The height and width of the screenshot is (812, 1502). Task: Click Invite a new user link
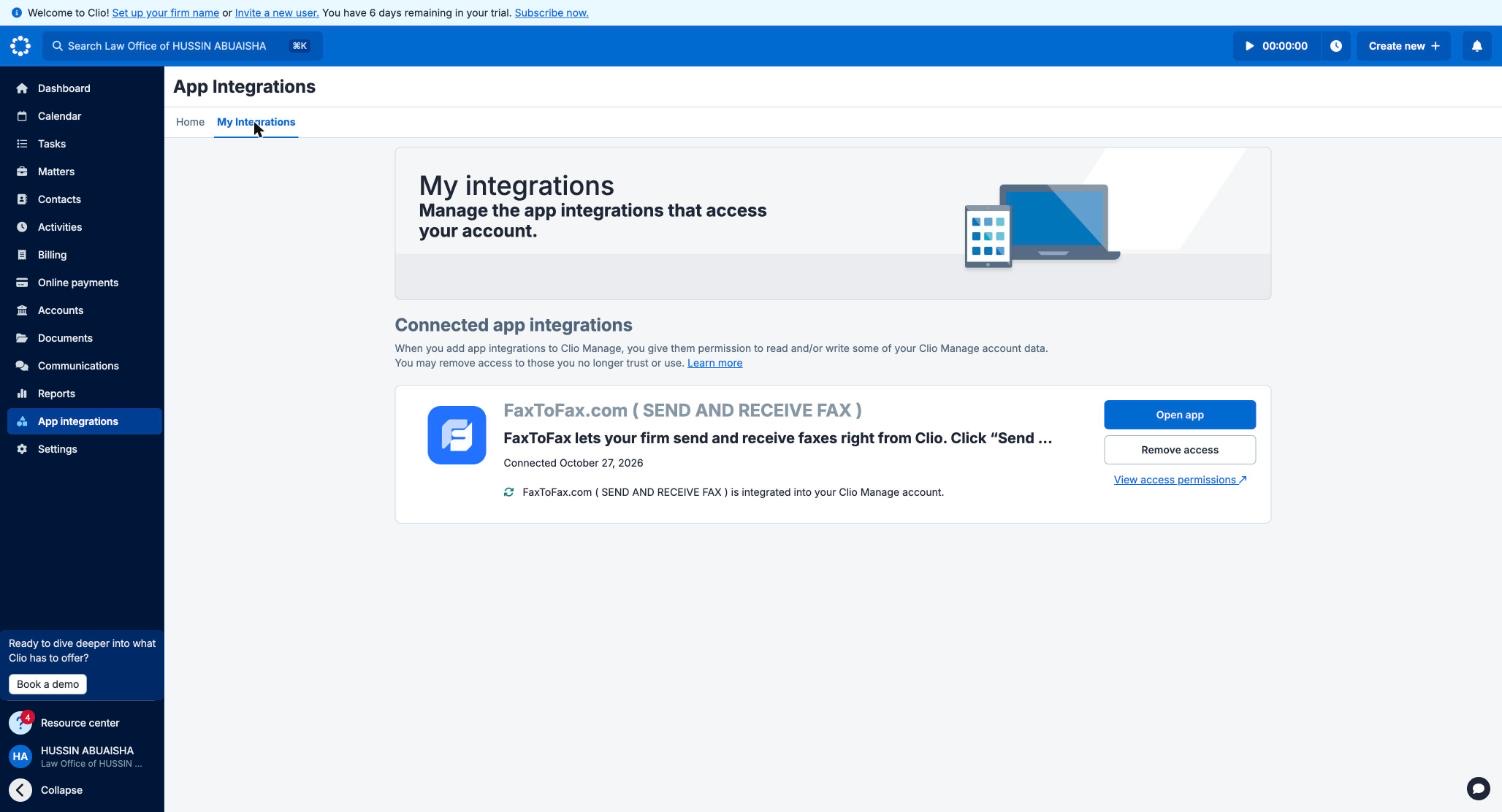(x=277, y=13)
